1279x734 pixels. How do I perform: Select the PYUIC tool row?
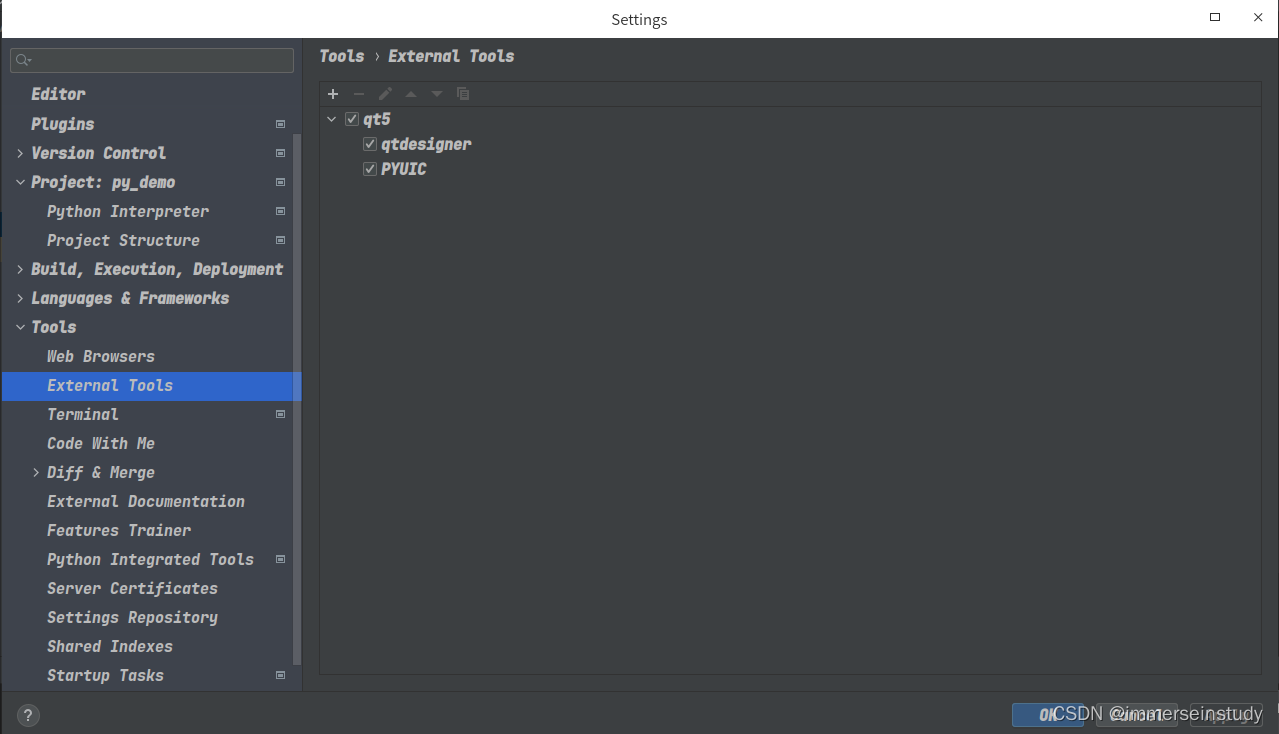click(404, 169)
